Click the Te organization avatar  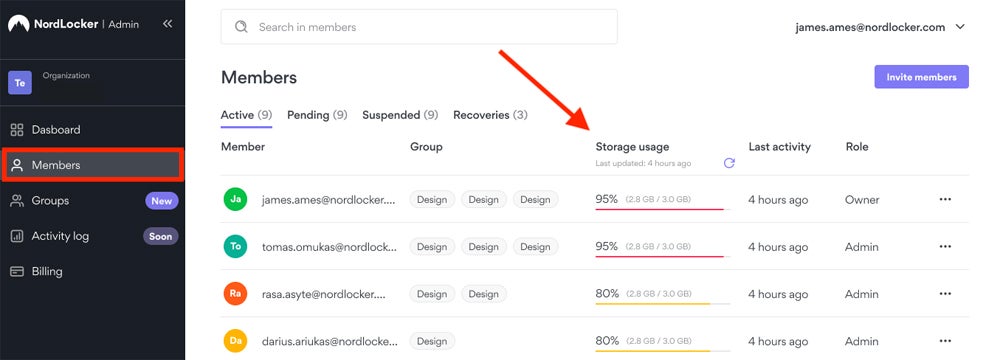pos(20,83)
